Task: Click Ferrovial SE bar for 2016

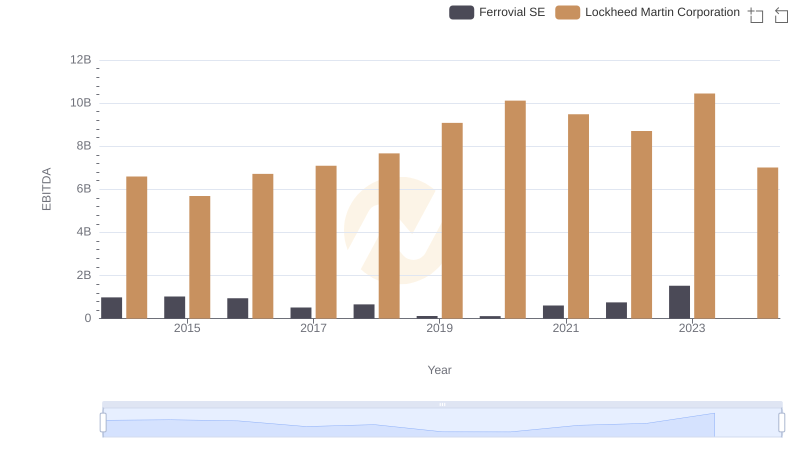Action: click(x=238, y=309)
